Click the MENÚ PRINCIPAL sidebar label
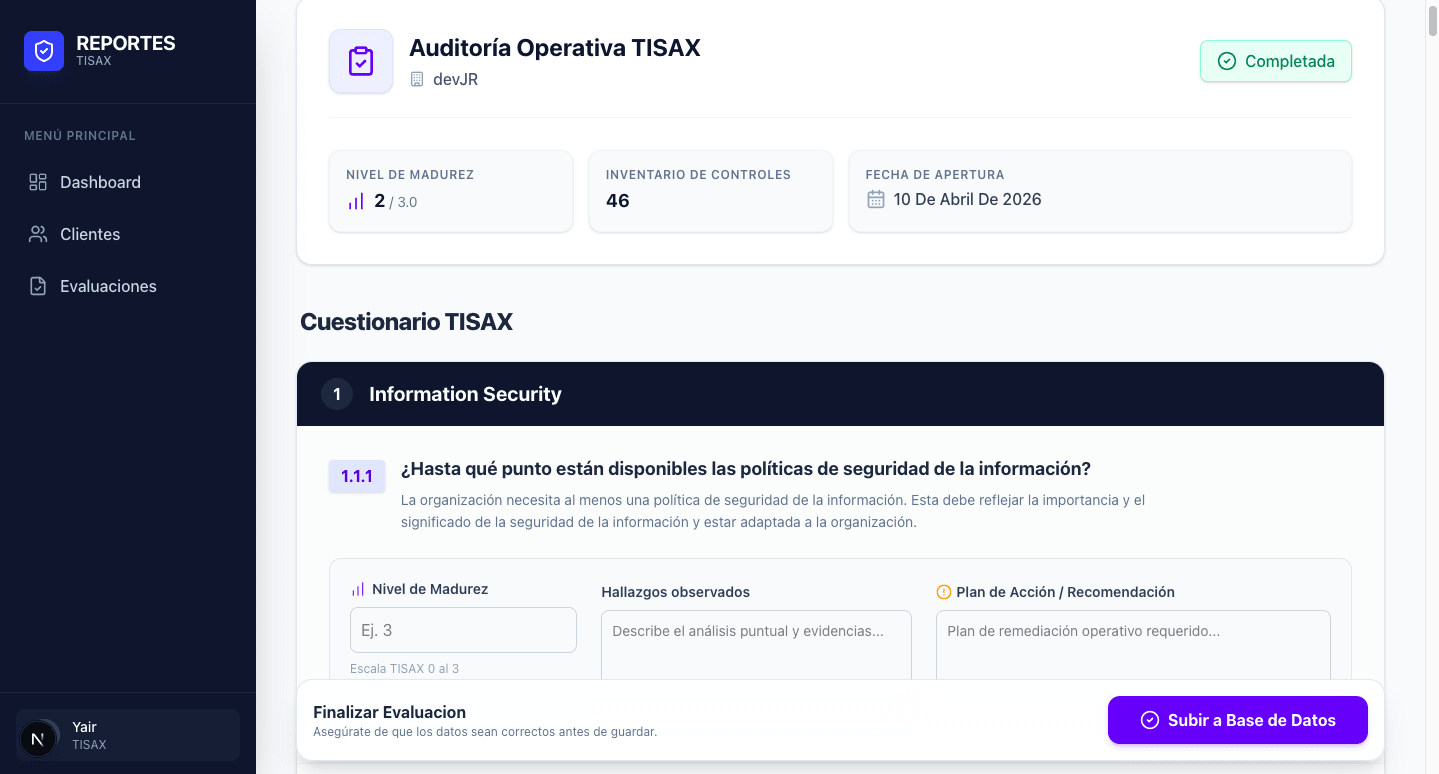Viewport: 1439px width, 774px height. click(x=80, y=136)
